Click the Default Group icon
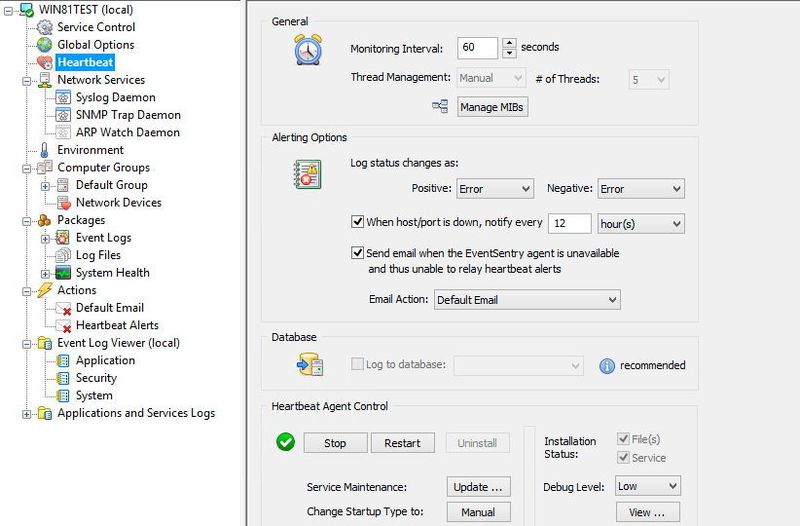 click(x=63, y=185)
